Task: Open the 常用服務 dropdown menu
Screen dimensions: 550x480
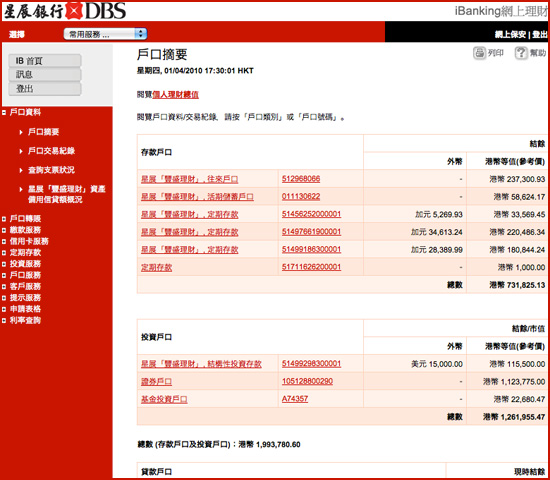Action: click(x=105, y=34)
